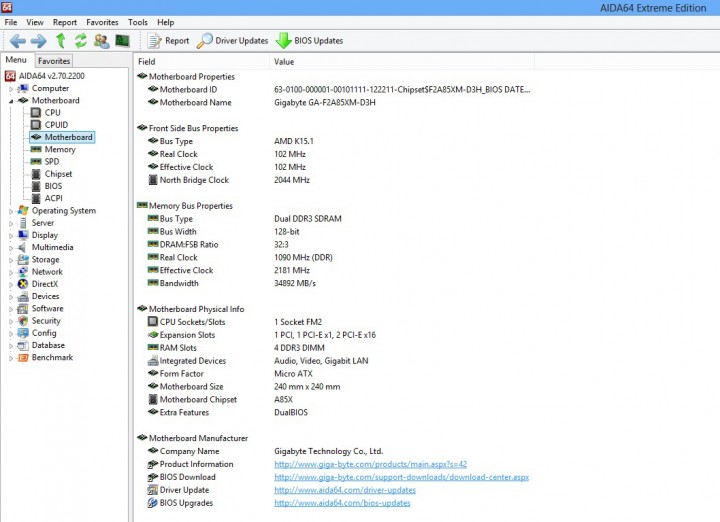Open the BIOS Download support link

[x=401, y=477]
